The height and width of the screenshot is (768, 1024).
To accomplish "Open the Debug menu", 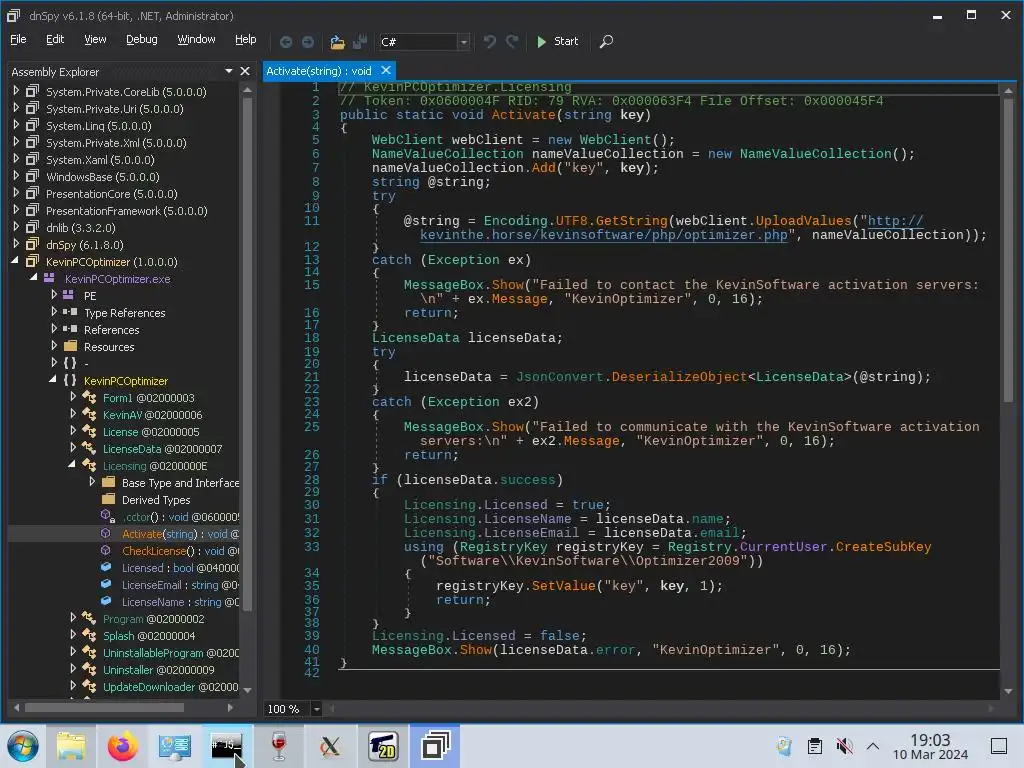I will pyautogui.click(x=142, y=39).
